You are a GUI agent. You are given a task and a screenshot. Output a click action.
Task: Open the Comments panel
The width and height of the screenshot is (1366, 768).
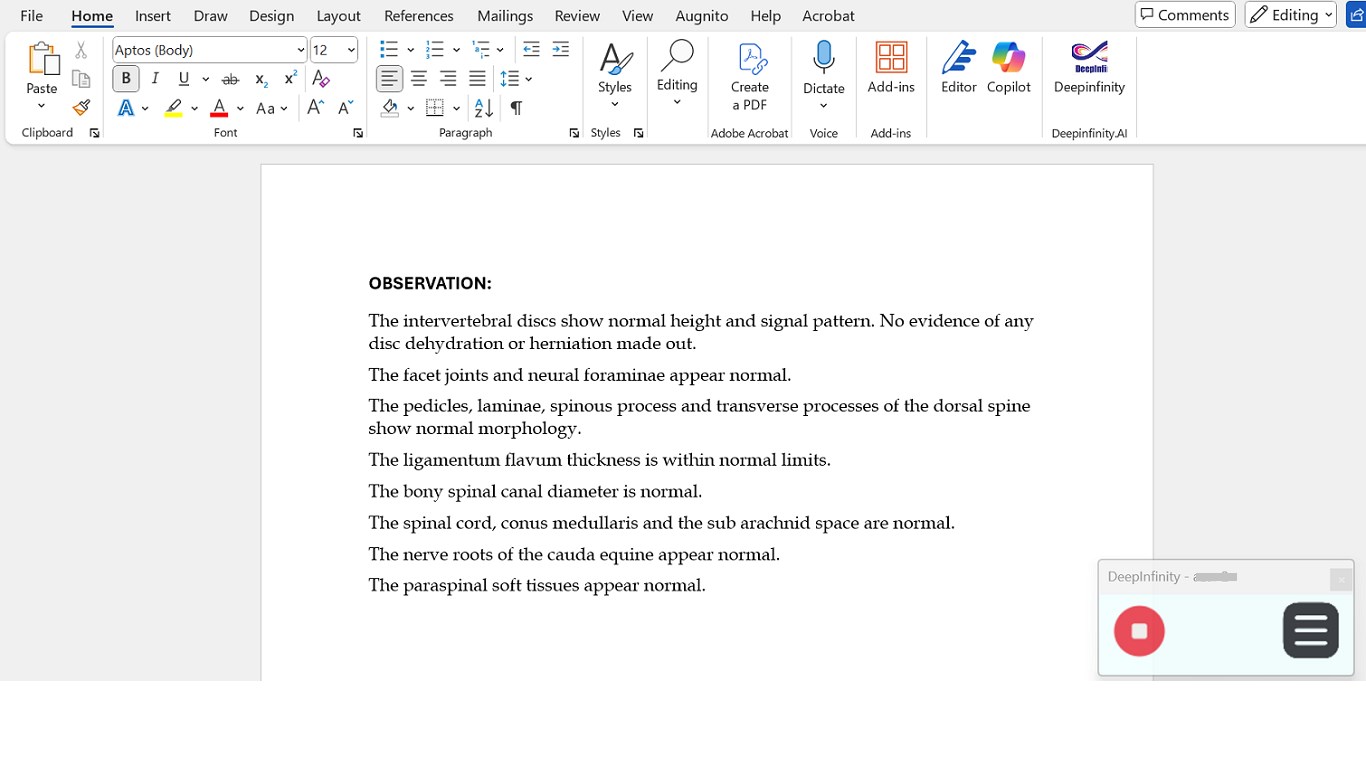1184,14
